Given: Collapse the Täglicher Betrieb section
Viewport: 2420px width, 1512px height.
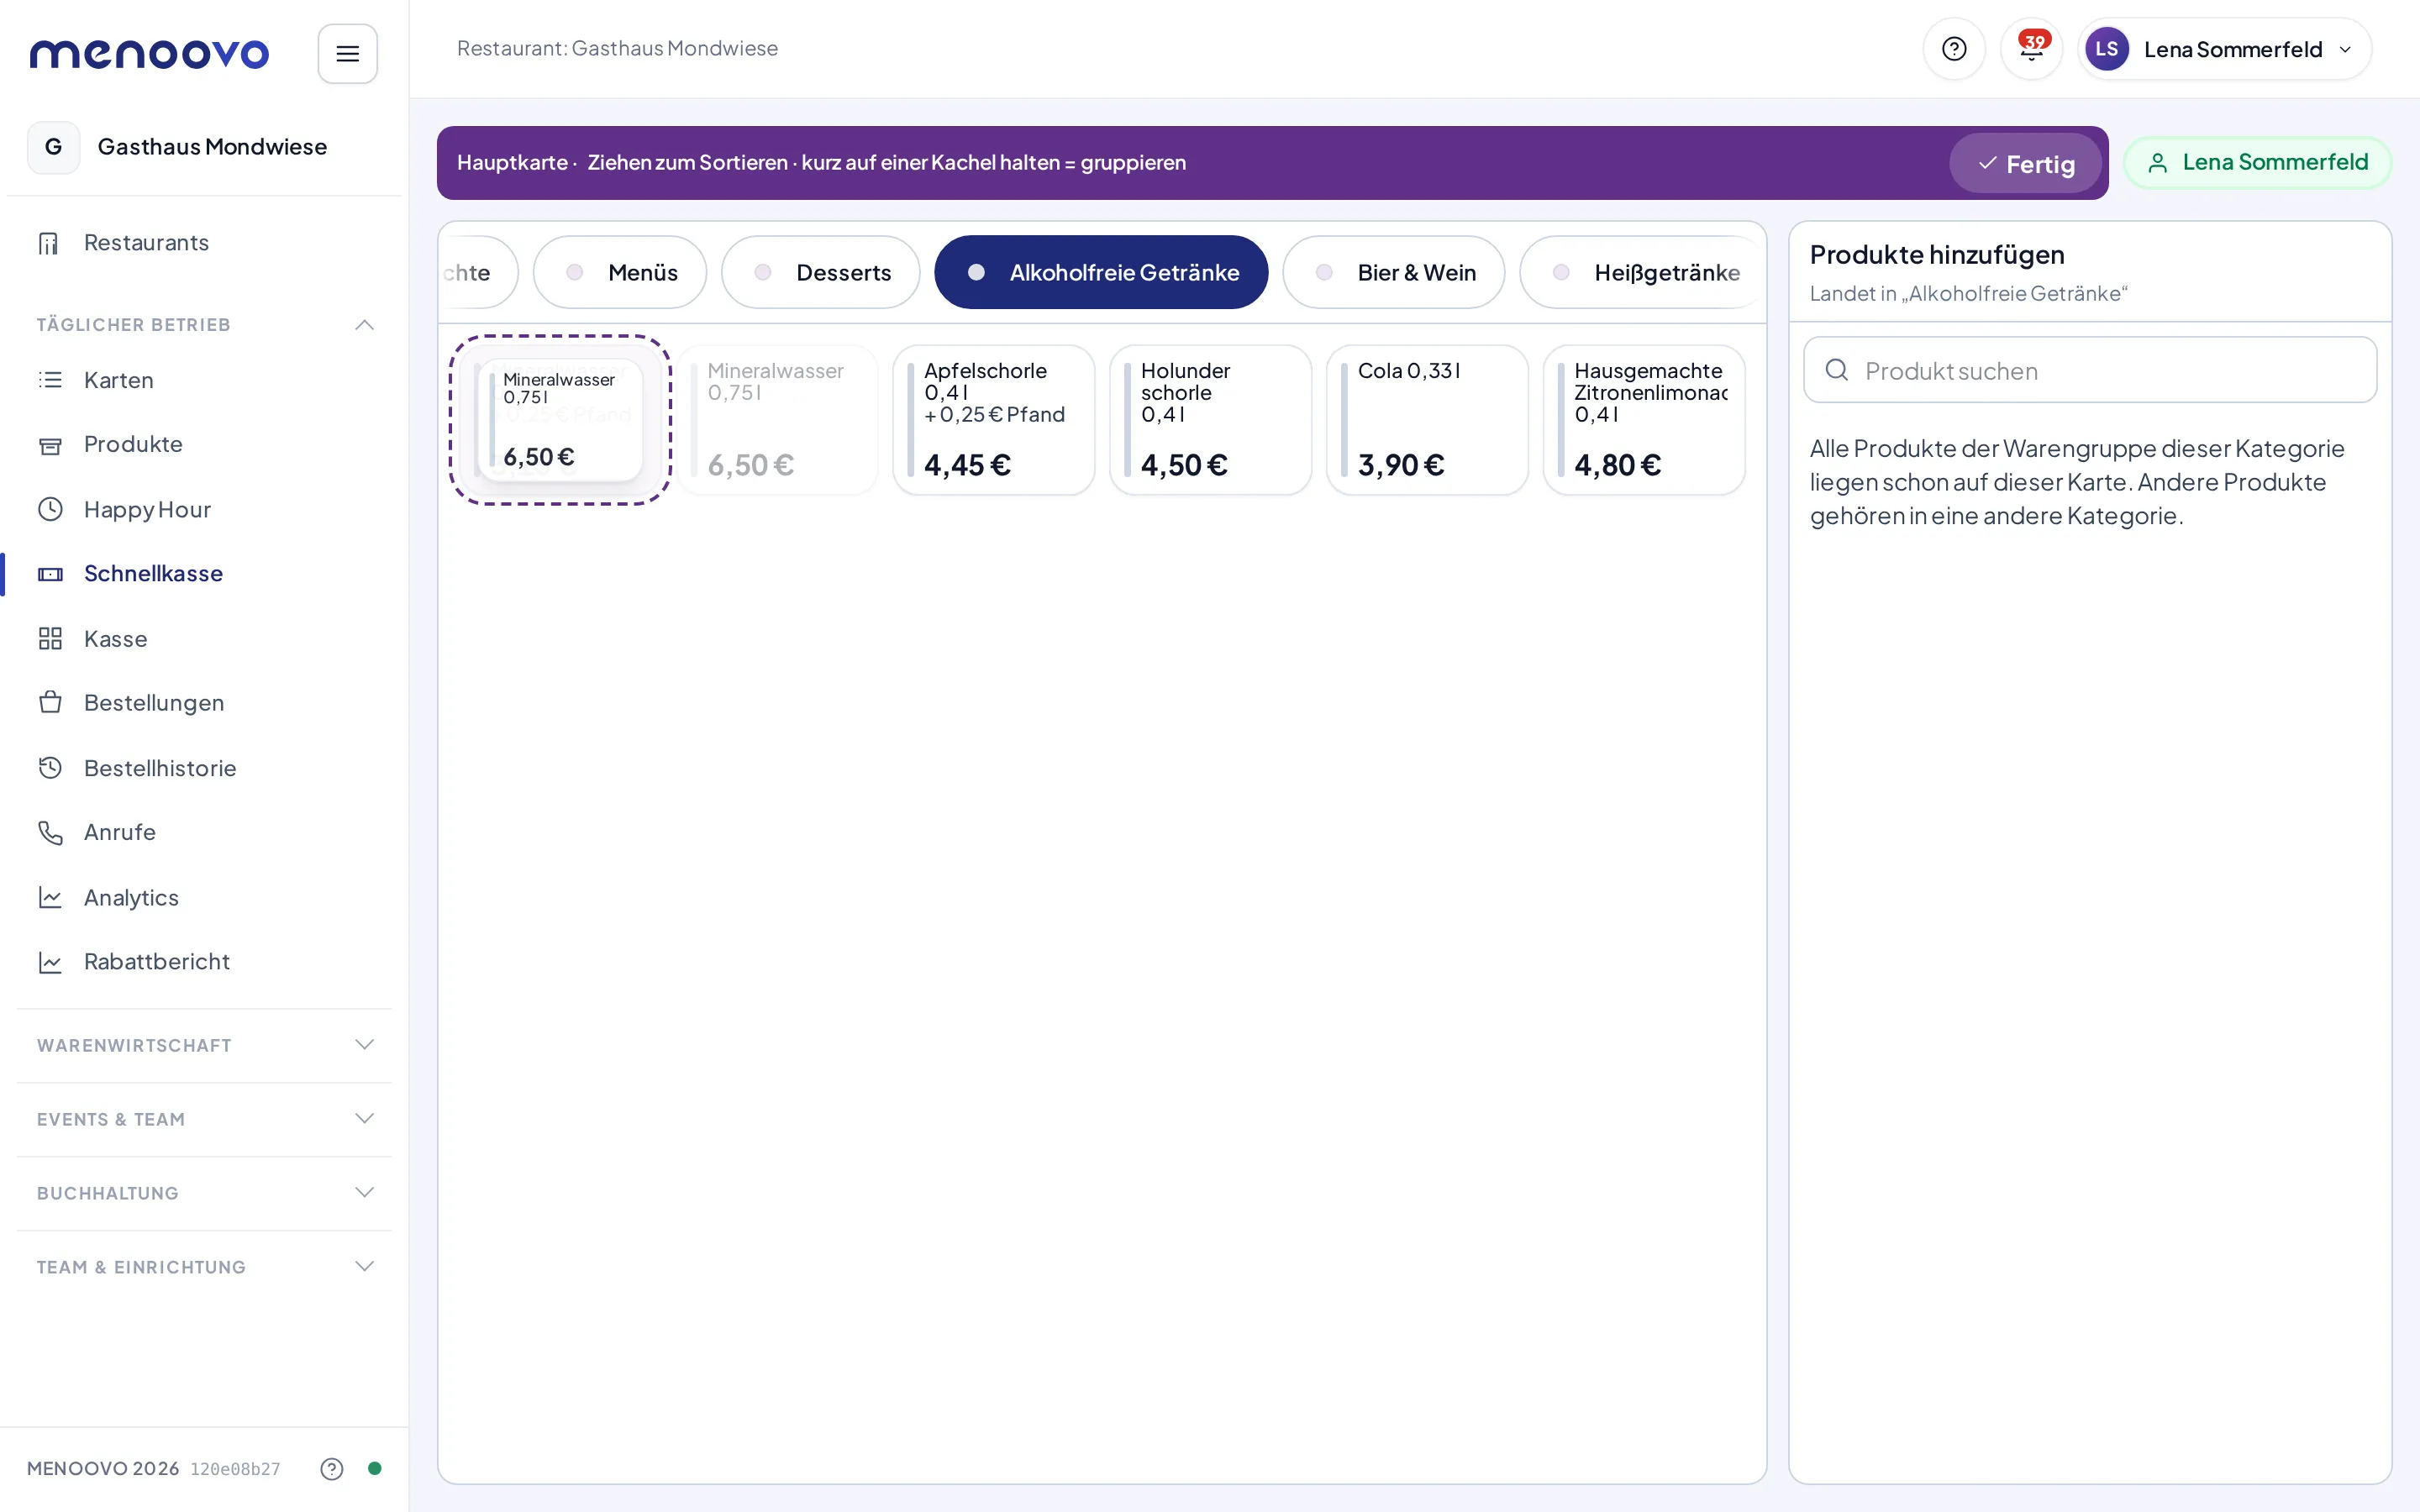Looking at the screenshot, I should 204,324.
